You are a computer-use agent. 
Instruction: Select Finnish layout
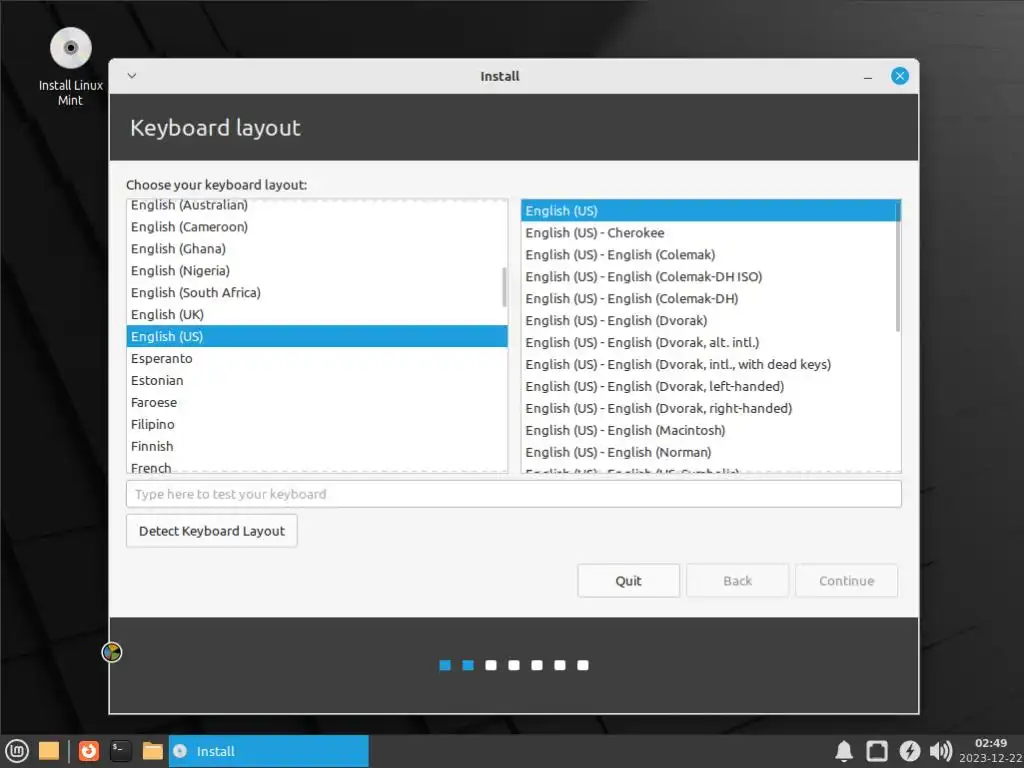tap(317, 446)
